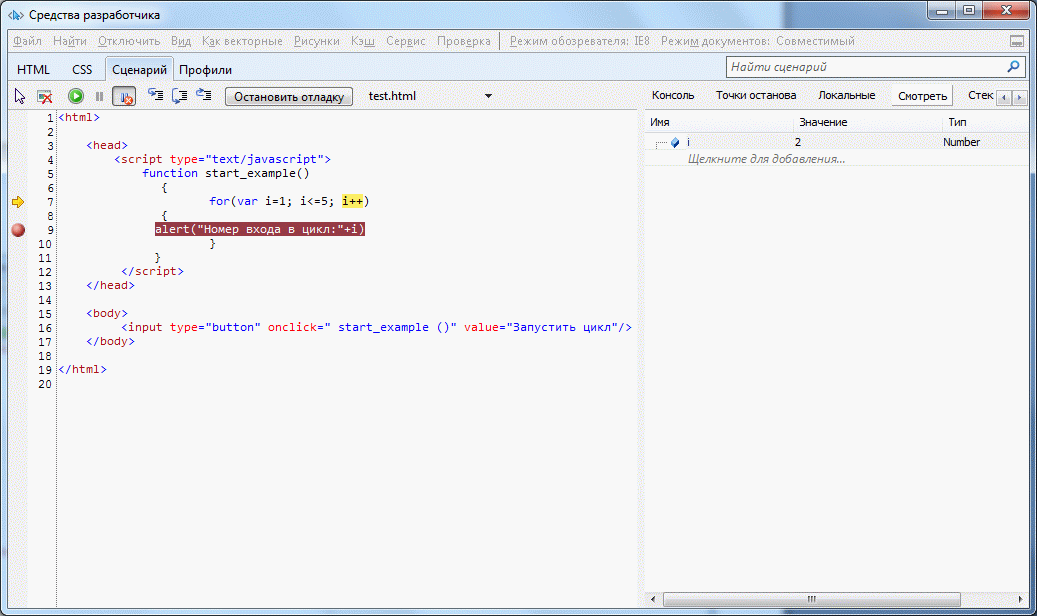This screenshot has height=616, width=1037.
Task: Open the Консоль panel tab
Action: (x=673, y=95)
